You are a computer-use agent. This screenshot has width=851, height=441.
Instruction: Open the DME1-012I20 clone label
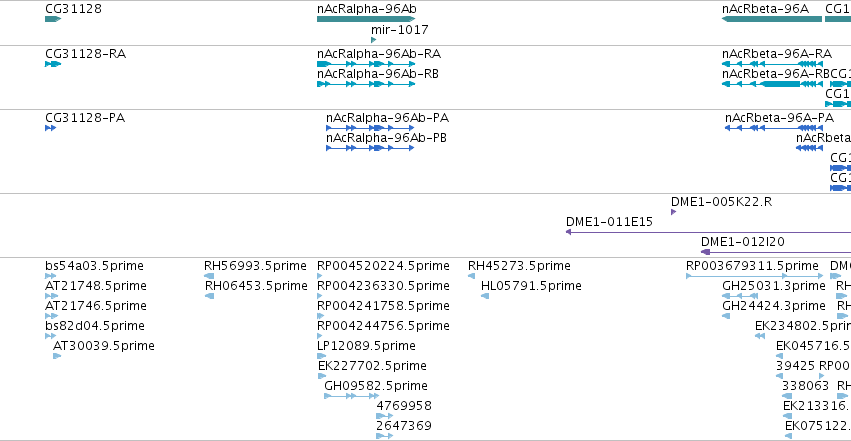742,242
